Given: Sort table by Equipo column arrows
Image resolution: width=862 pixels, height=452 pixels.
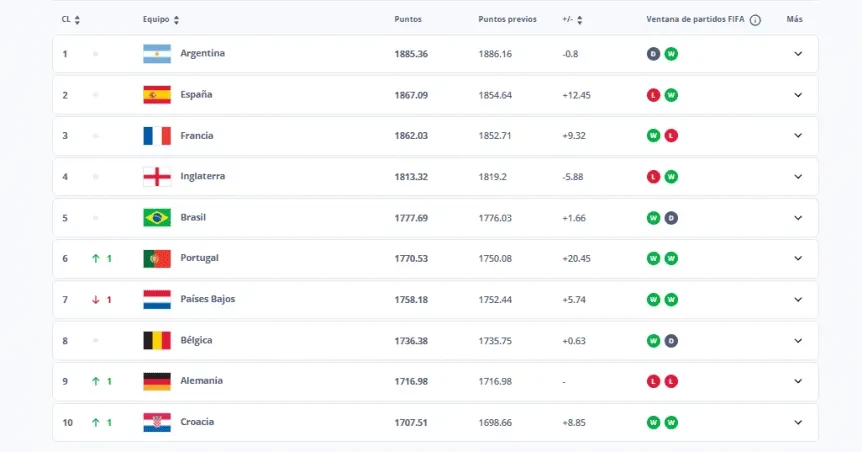Looking at the screenshot, I should coord(176,20).
